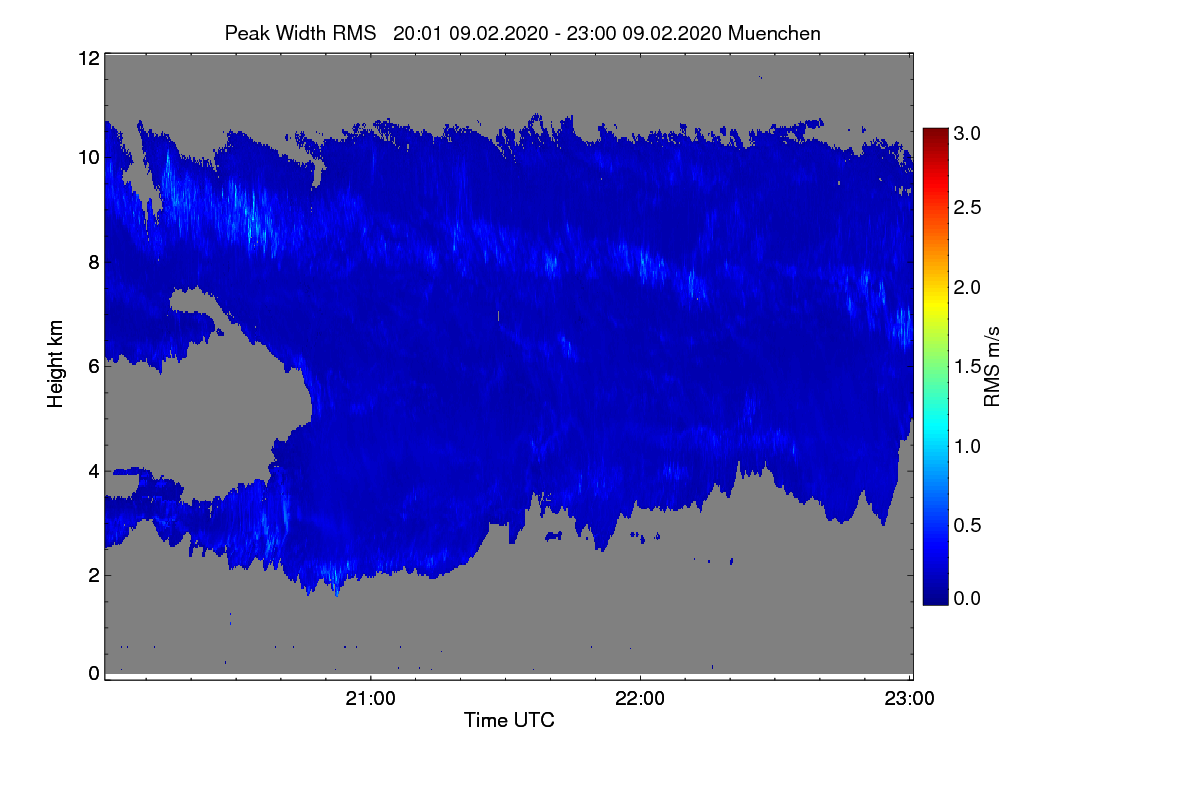Click the station name 'Muenchen' in the title

pyautogui.click(x=775, y=33)
